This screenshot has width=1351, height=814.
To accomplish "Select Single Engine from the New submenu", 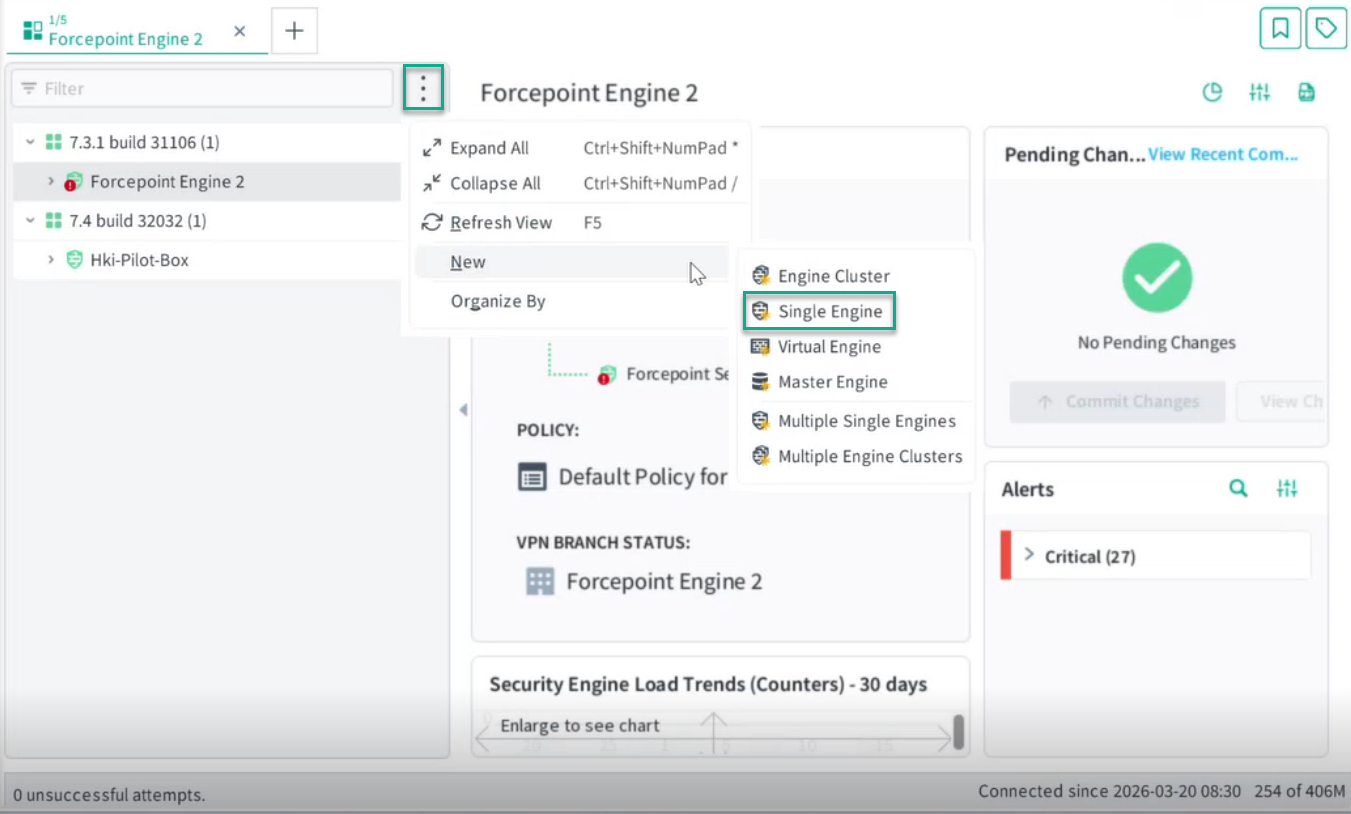I will click(820, 311).
